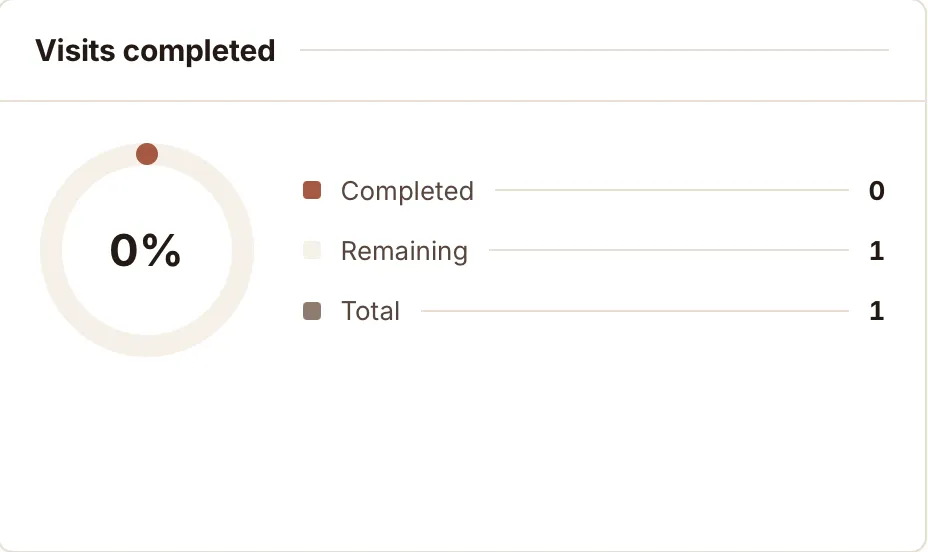928x552 pixels.
Task: Click the 0% label inside the donut
Action: [x=146, y=250]
